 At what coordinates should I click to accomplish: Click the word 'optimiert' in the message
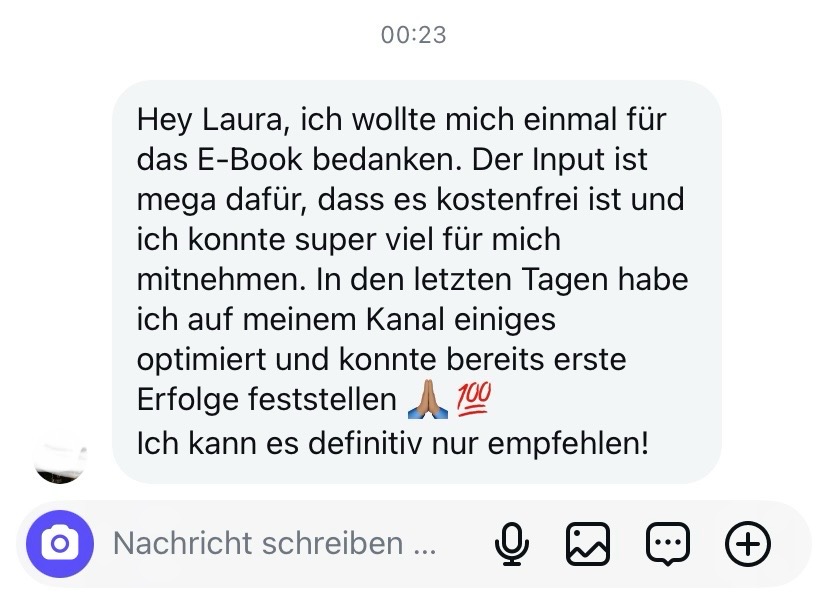(201, 360)
